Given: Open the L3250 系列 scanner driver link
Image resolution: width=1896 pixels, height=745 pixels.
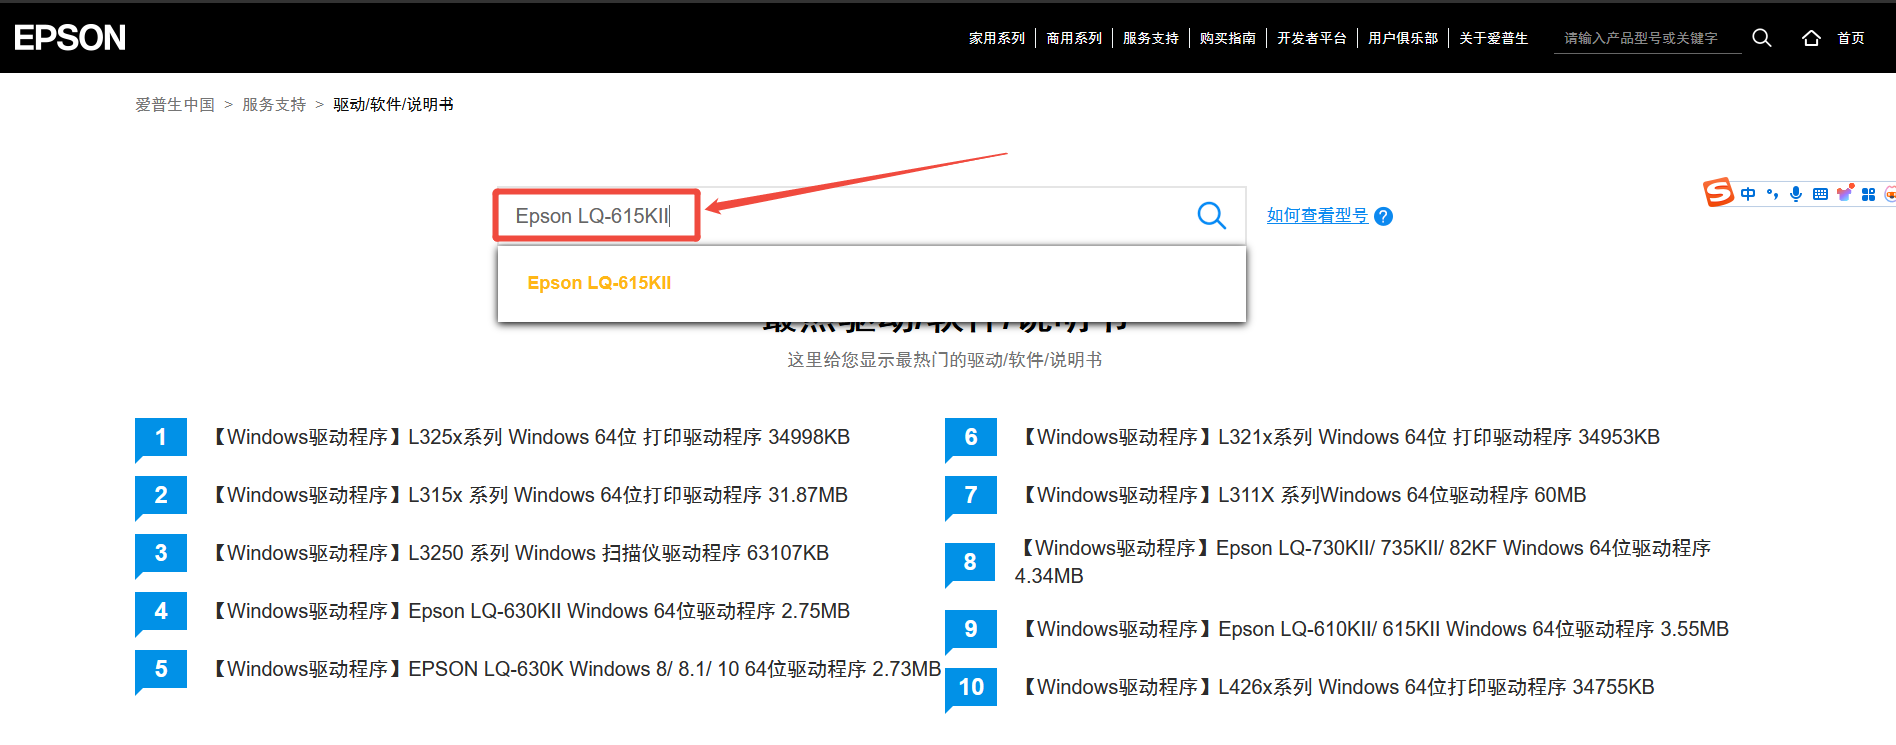Looking at the screenshot, I should (518, 553).
